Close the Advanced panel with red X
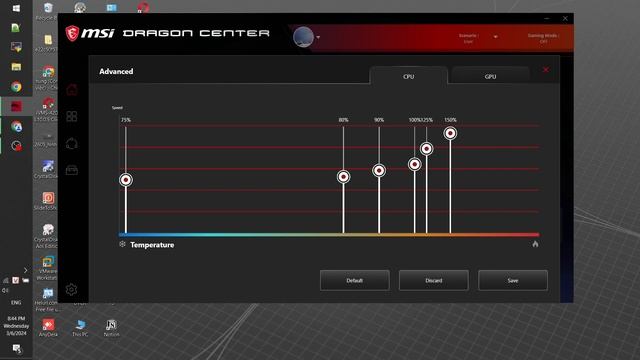Screen dimensions: 640x360 (546, 70)
